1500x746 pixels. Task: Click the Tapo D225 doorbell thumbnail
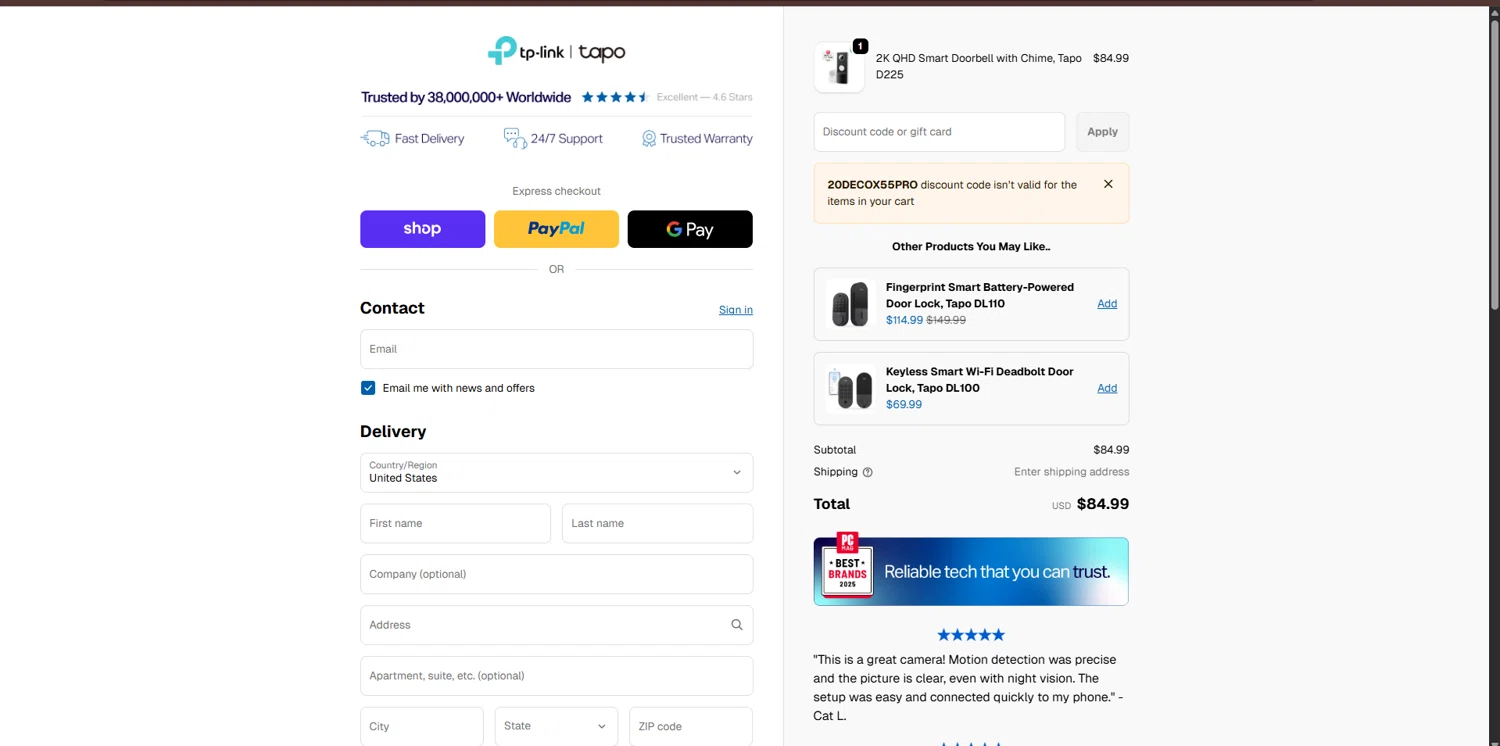(839, 67)
